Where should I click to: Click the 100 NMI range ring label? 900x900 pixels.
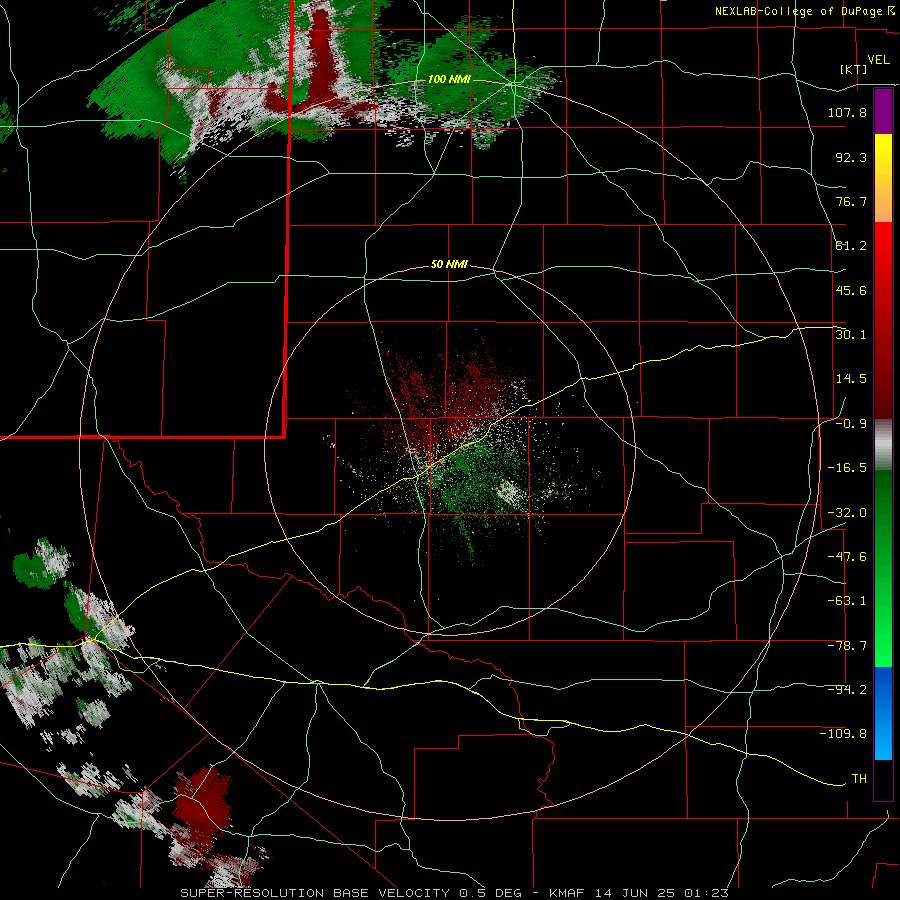pyautogui.click(x=449, y=79)
